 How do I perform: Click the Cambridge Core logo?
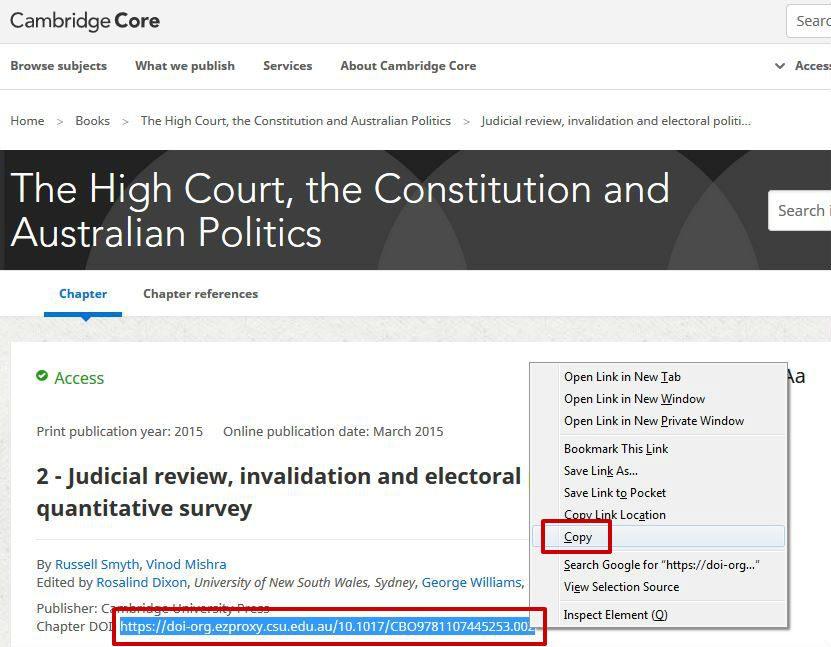pyautogui.click(x=85, y=21)
